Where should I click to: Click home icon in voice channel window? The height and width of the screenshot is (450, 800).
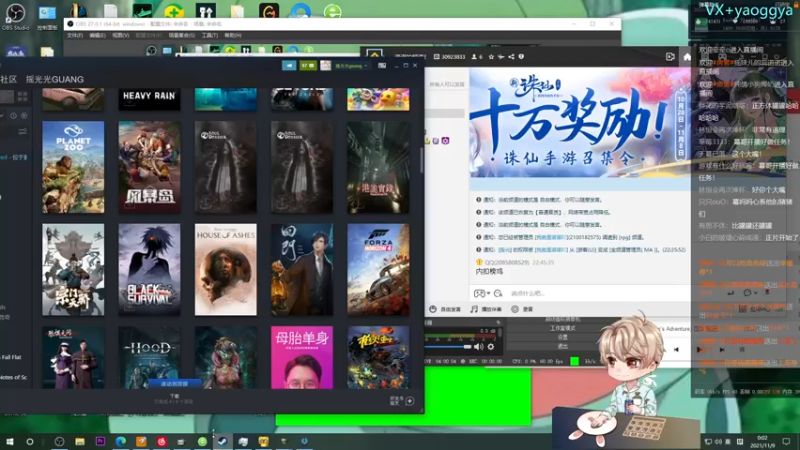pos(687,57)
